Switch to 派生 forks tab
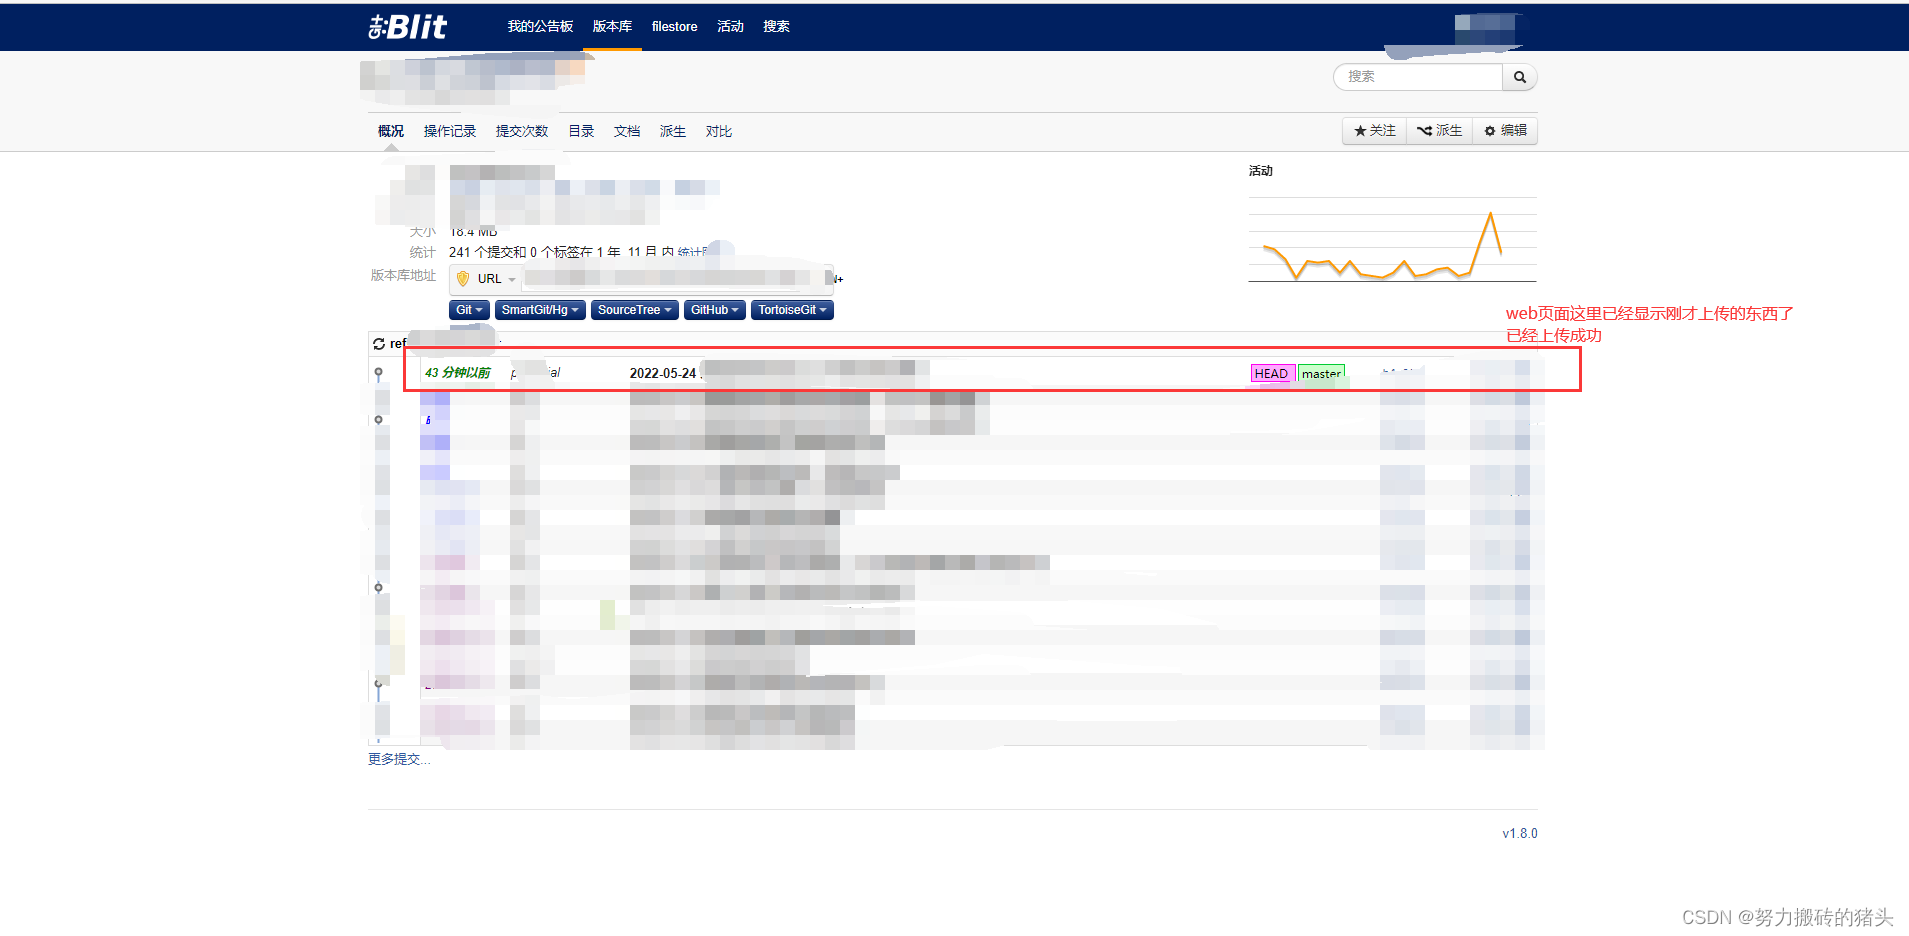The image size is (1909, 936). coord(673,131)
